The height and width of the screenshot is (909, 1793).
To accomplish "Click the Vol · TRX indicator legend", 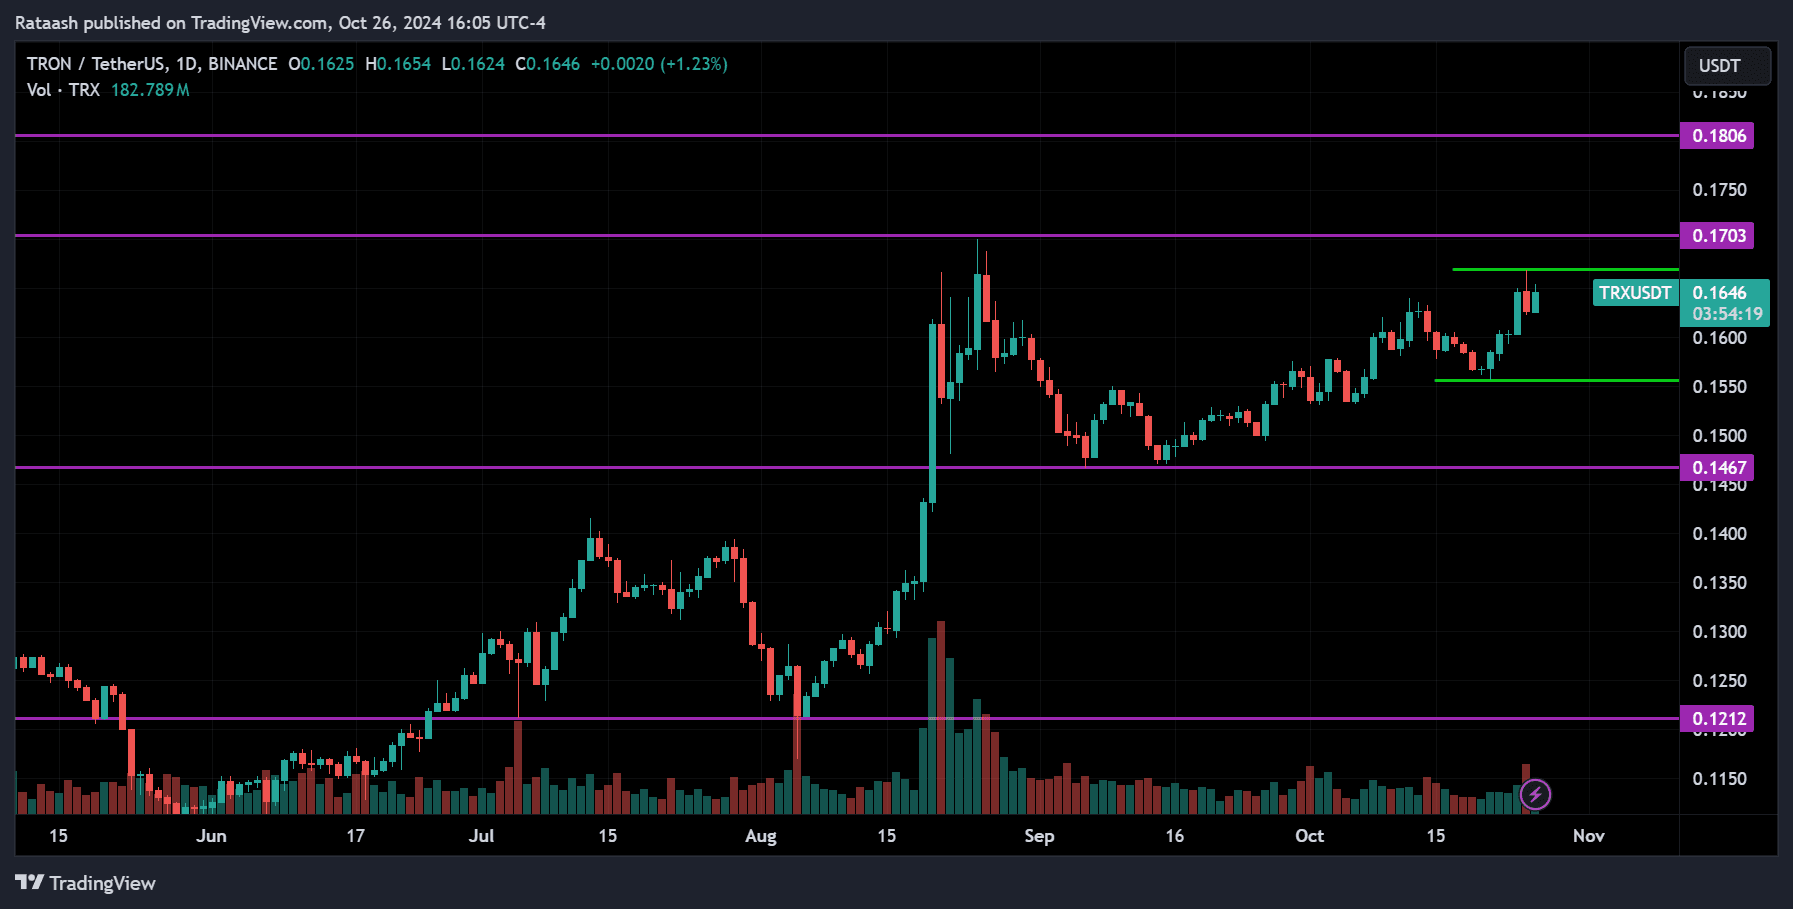I will click(63, 90).
